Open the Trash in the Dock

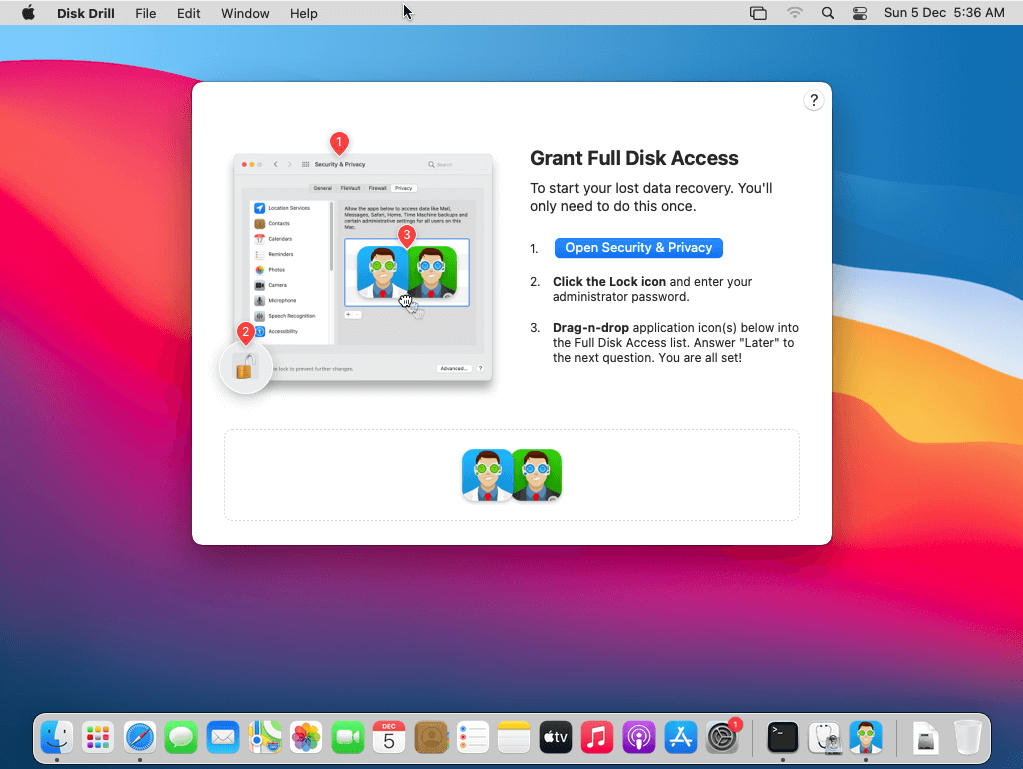(x=968, y=738)
